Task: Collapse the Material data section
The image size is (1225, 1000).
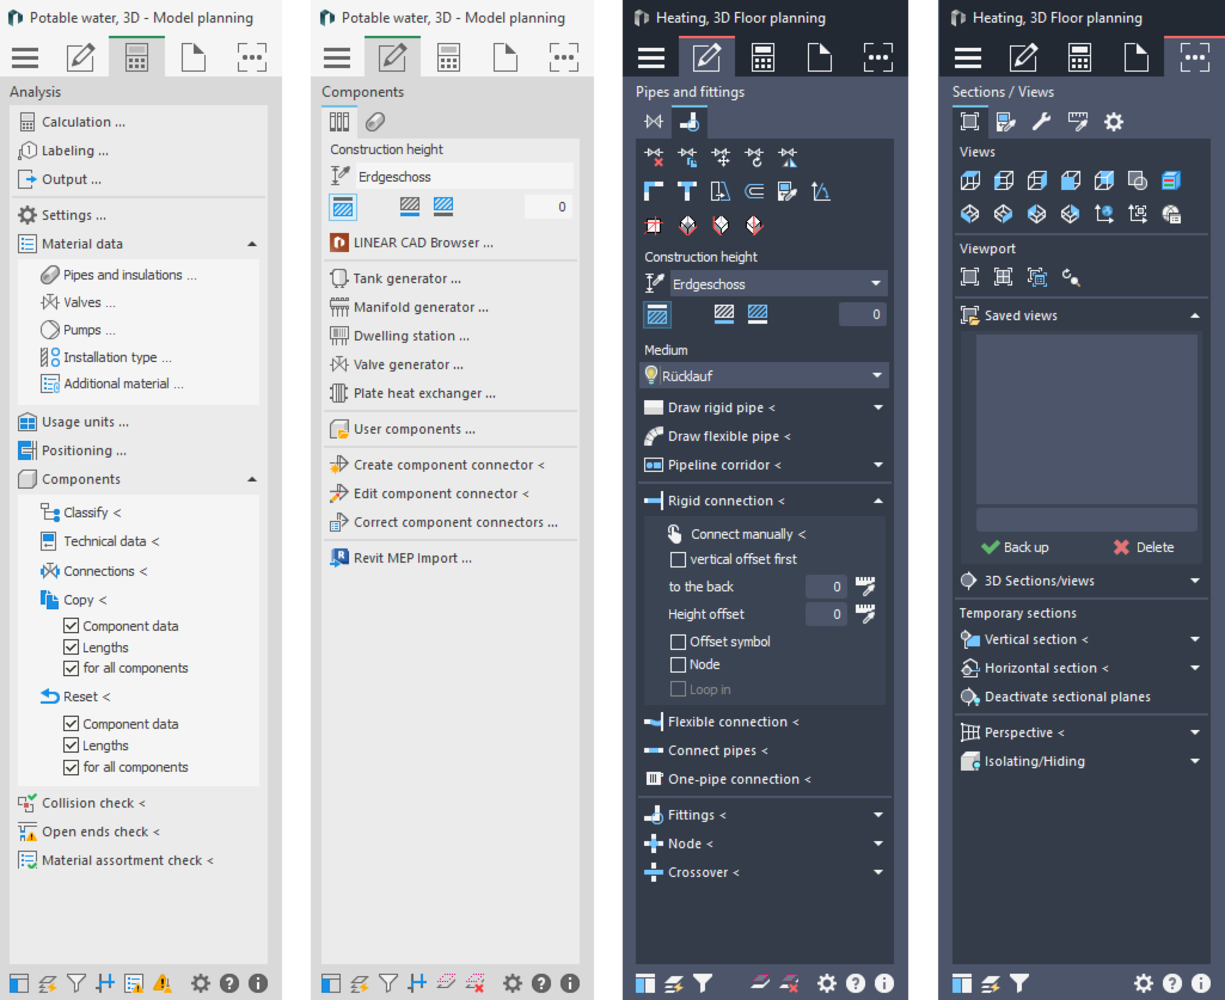Action: [x=252, y=244]
